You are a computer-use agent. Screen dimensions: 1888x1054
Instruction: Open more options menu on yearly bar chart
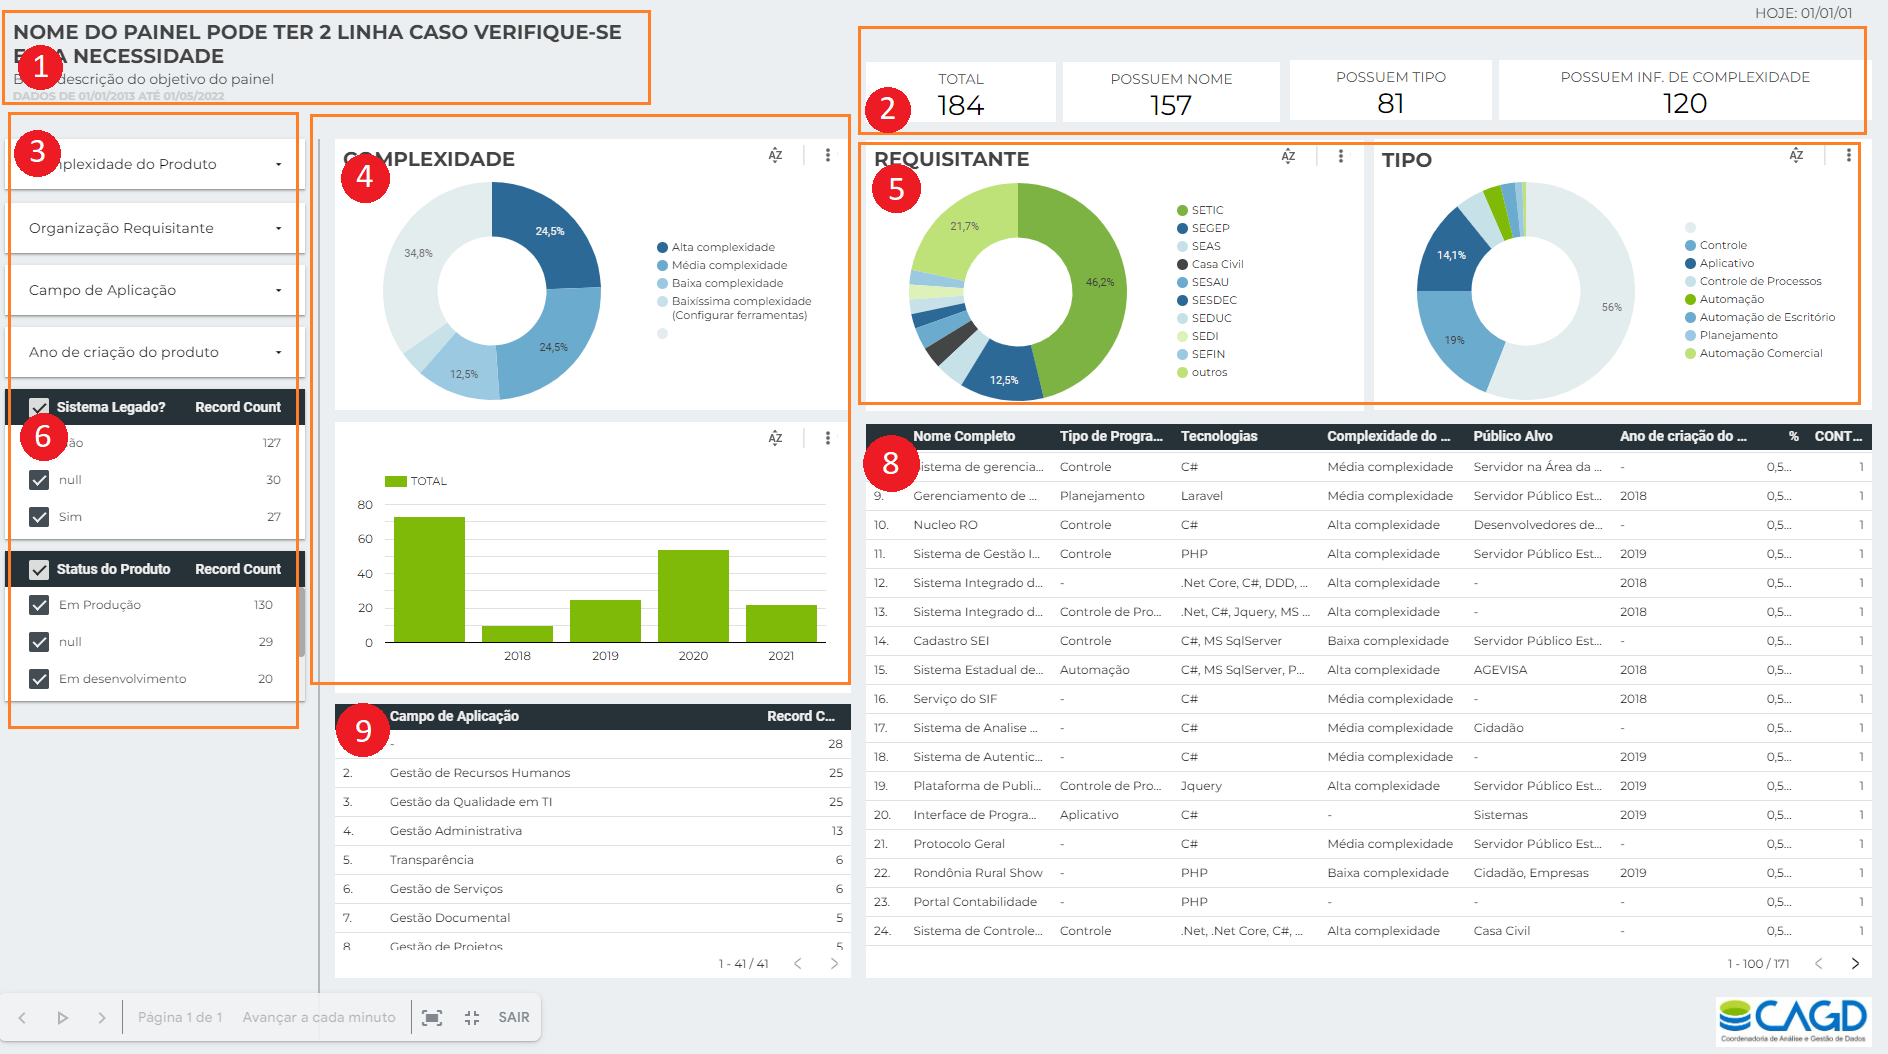(828, 438)
